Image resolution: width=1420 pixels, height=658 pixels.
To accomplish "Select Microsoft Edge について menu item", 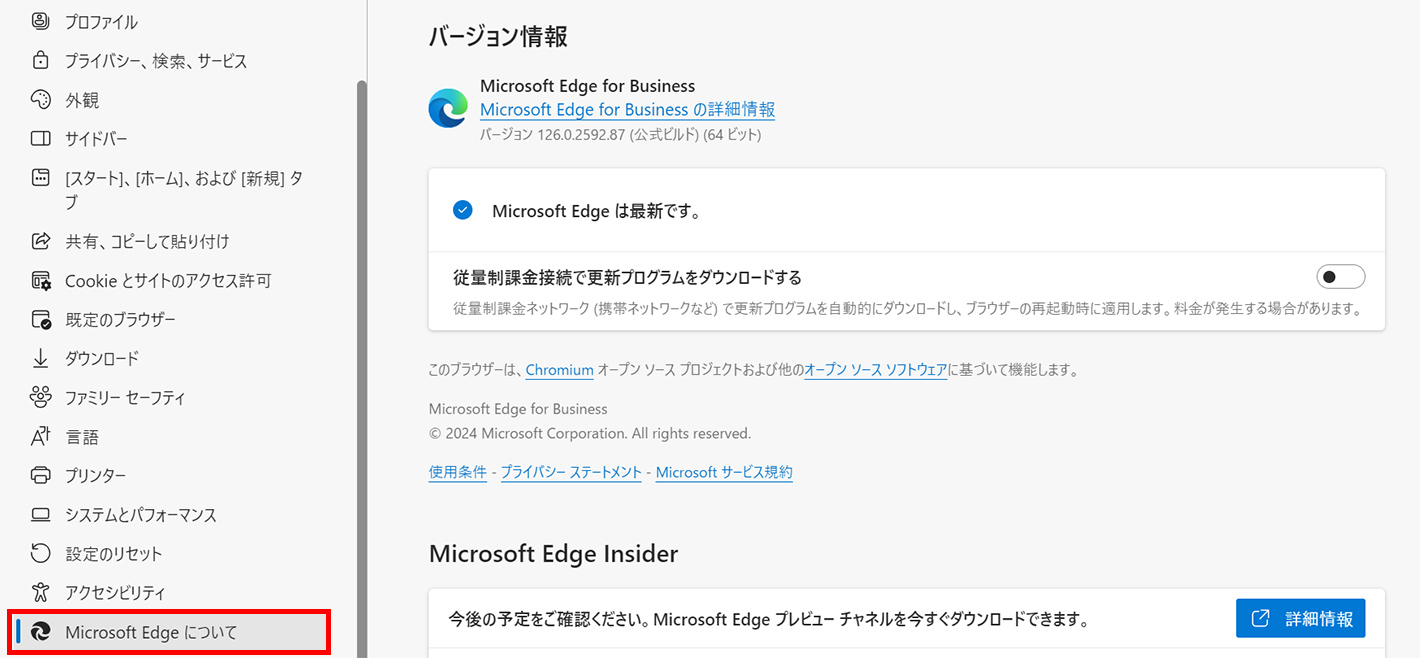I will point(170,632).
